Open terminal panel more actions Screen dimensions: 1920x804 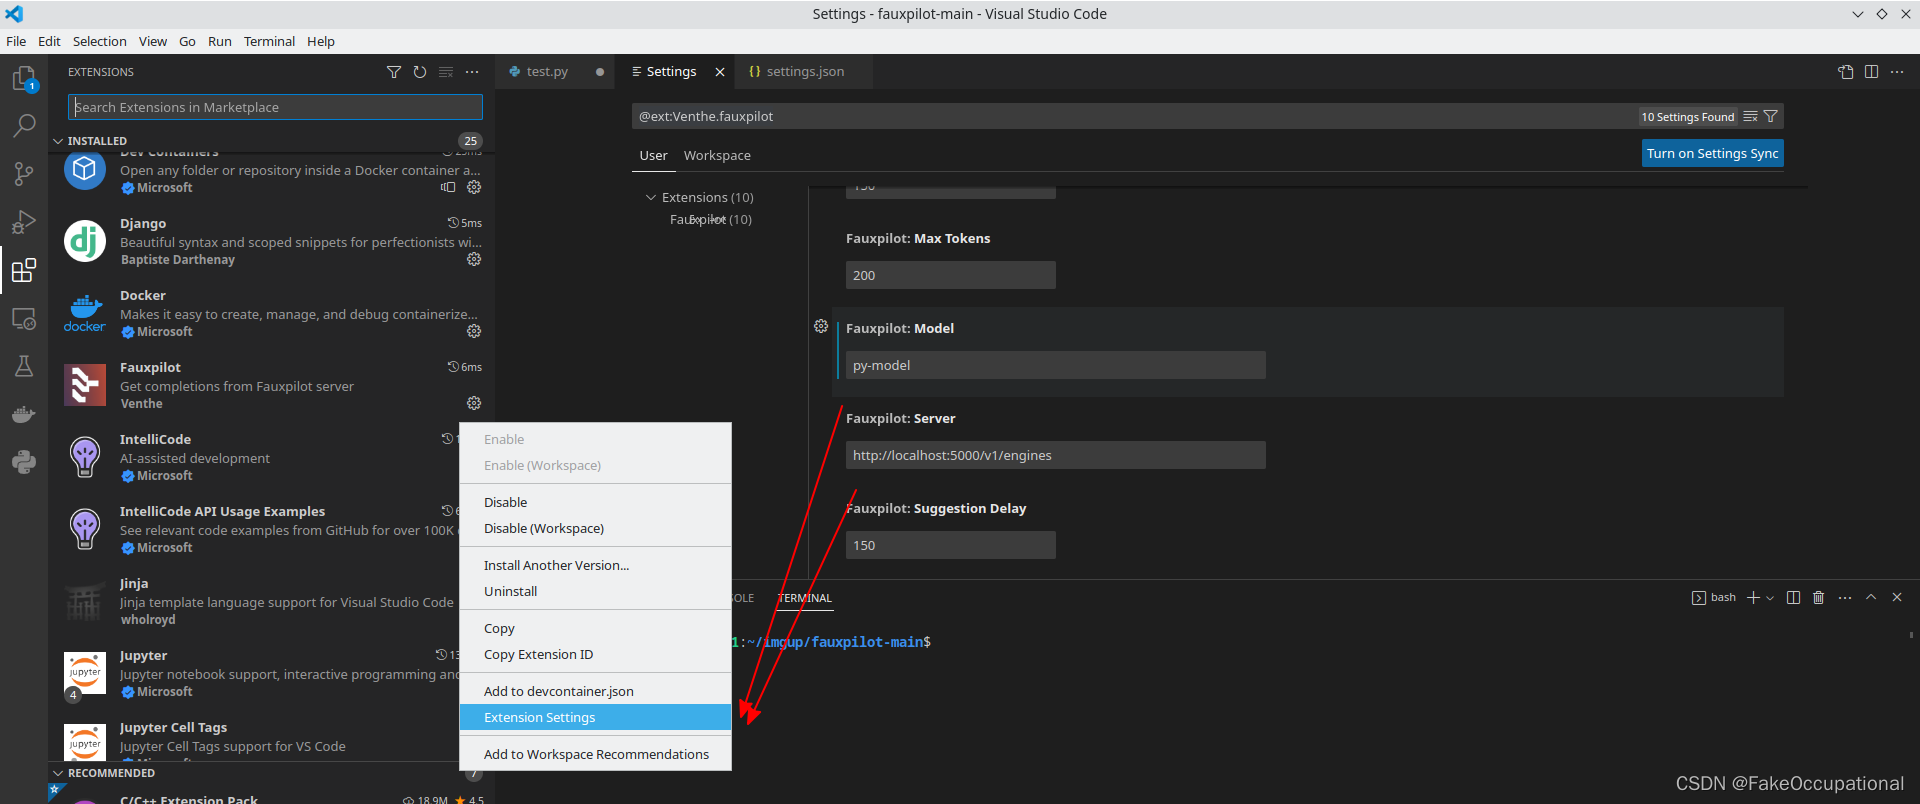pyautogui.click(x=1845, y=598)
